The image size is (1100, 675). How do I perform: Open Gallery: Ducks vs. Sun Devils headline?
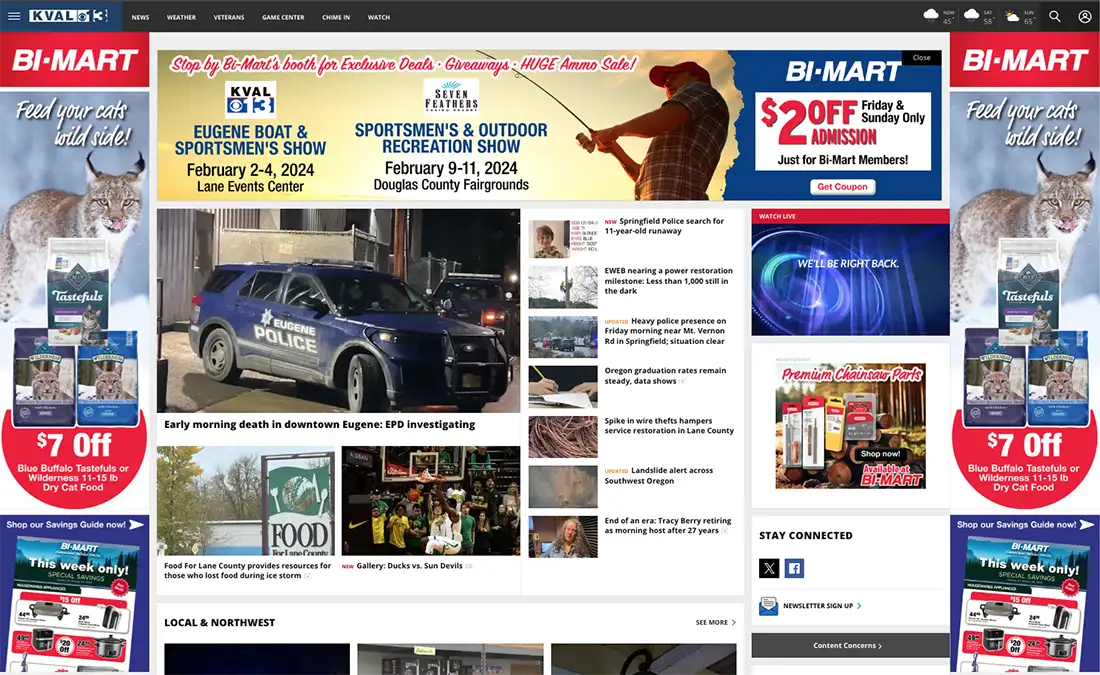click(x=409, y=566)
